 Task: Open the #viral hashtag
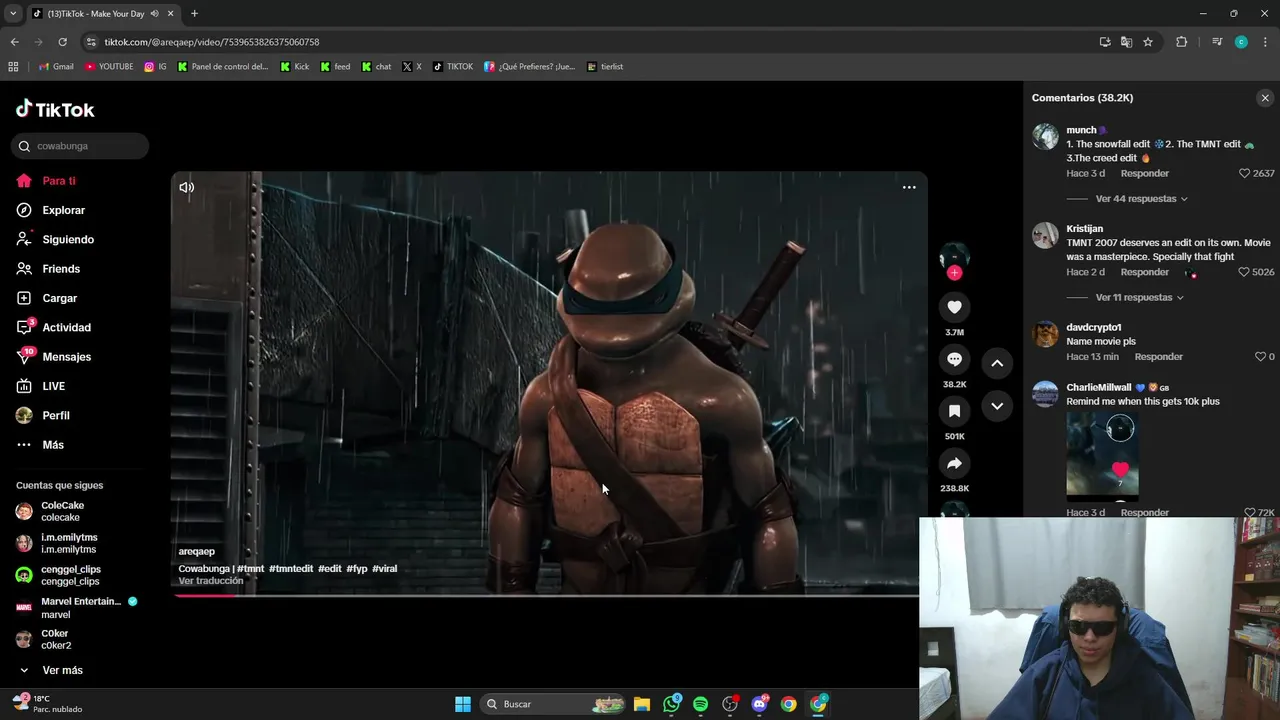[x=385, y=569]
